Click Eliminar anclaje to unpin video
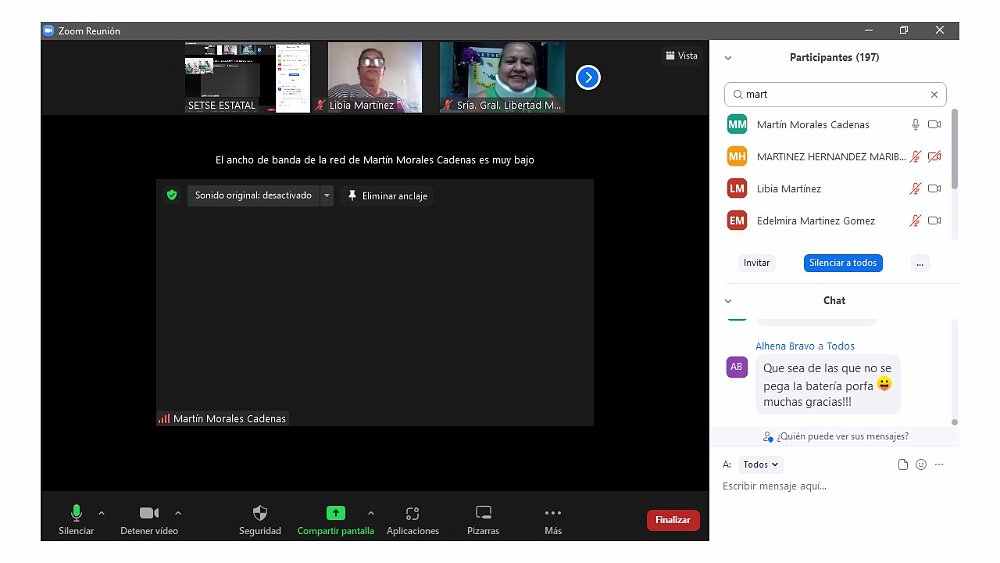This screenshot has width=1000, height=563. pyautogui.click(x=388, y=196)
